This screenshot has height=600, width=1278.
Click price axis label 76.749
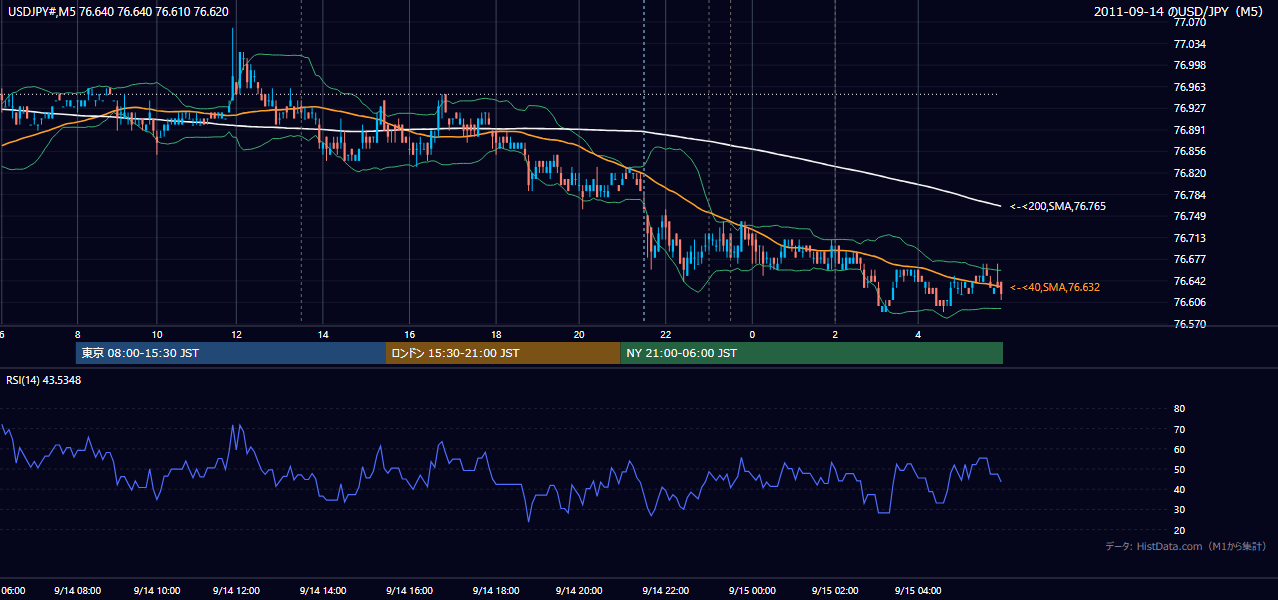click(x=1189, y=216)
